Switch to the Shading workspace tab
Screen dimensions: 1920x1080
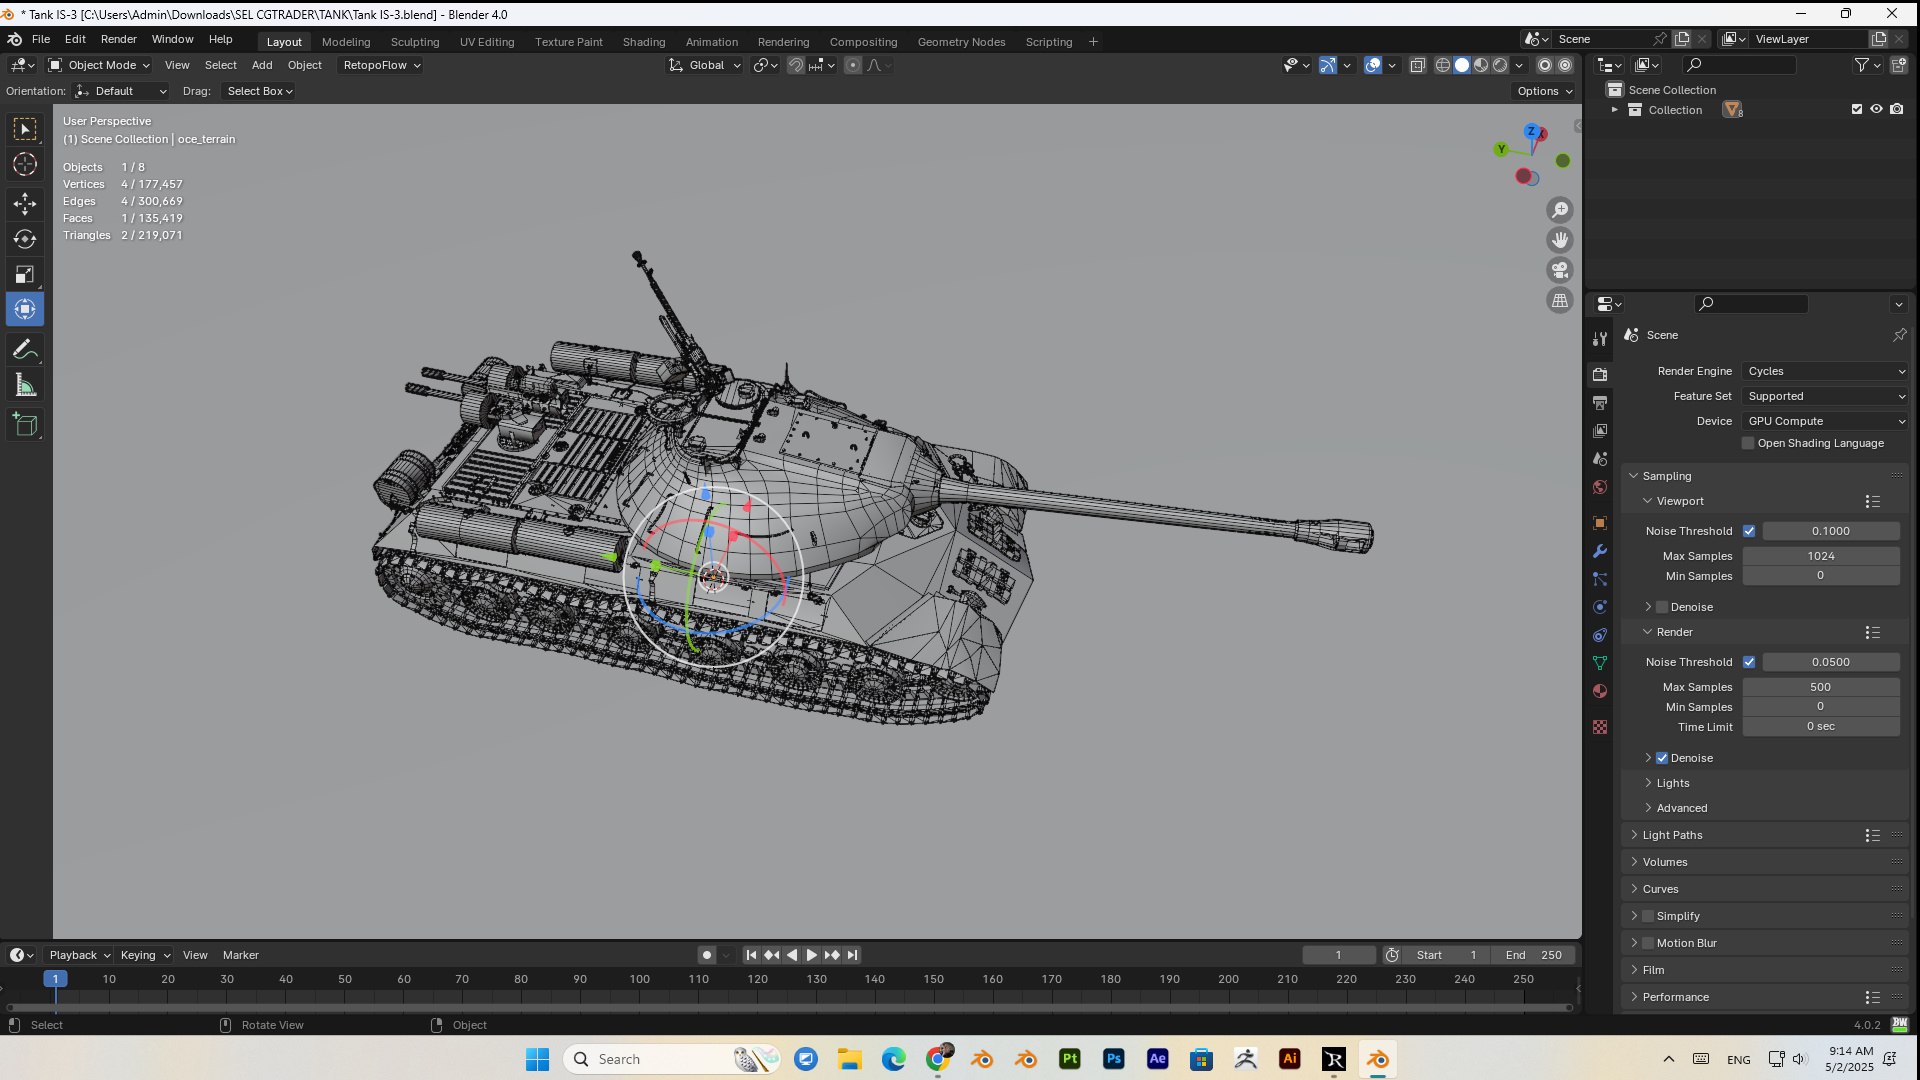pyautogui.click(x=643, y=42)
